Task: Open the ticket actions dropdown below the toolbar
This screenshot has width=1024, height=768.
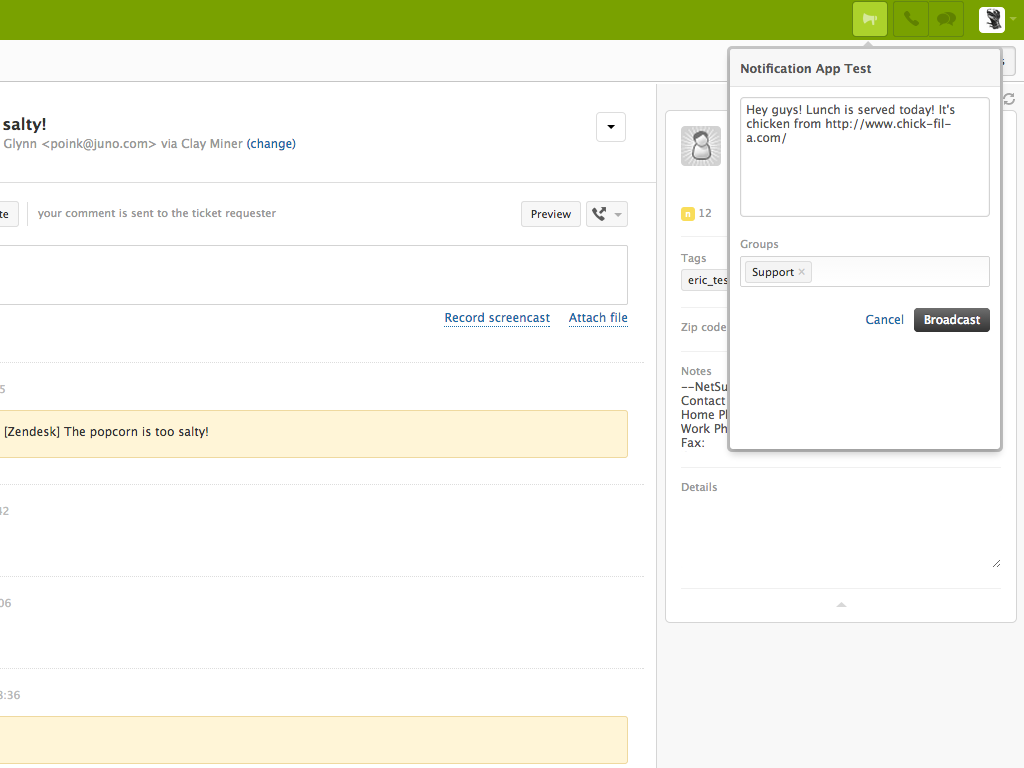Action: [x=610, y=127]
